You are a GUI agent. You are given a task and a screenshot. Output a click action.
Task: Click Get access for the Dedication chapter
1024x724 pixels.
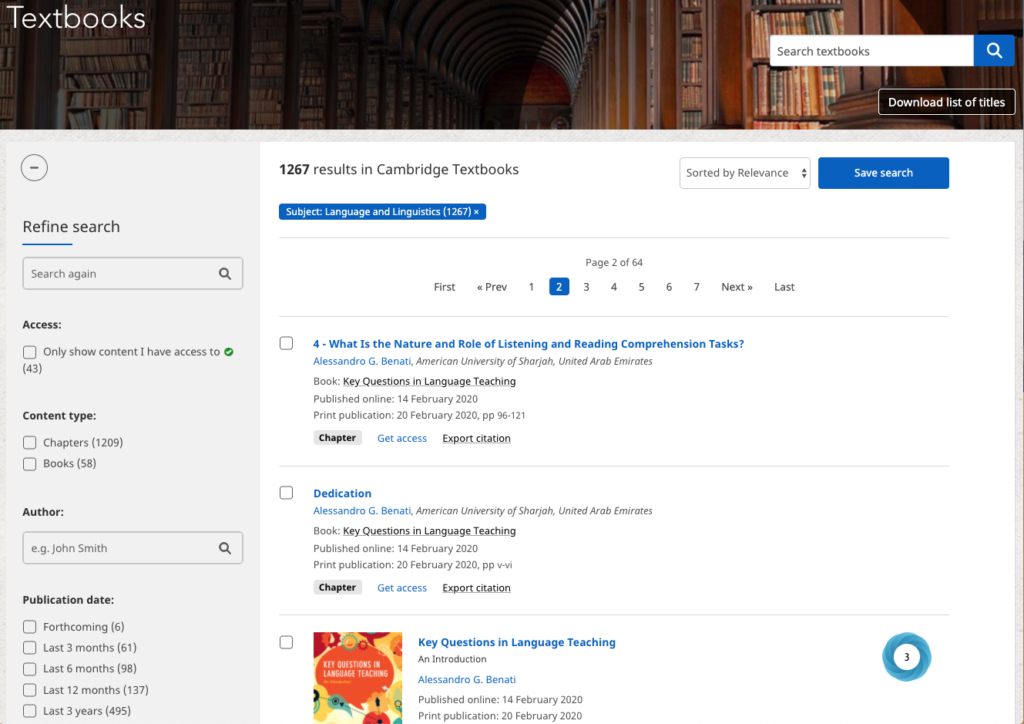tap(402, 588)
